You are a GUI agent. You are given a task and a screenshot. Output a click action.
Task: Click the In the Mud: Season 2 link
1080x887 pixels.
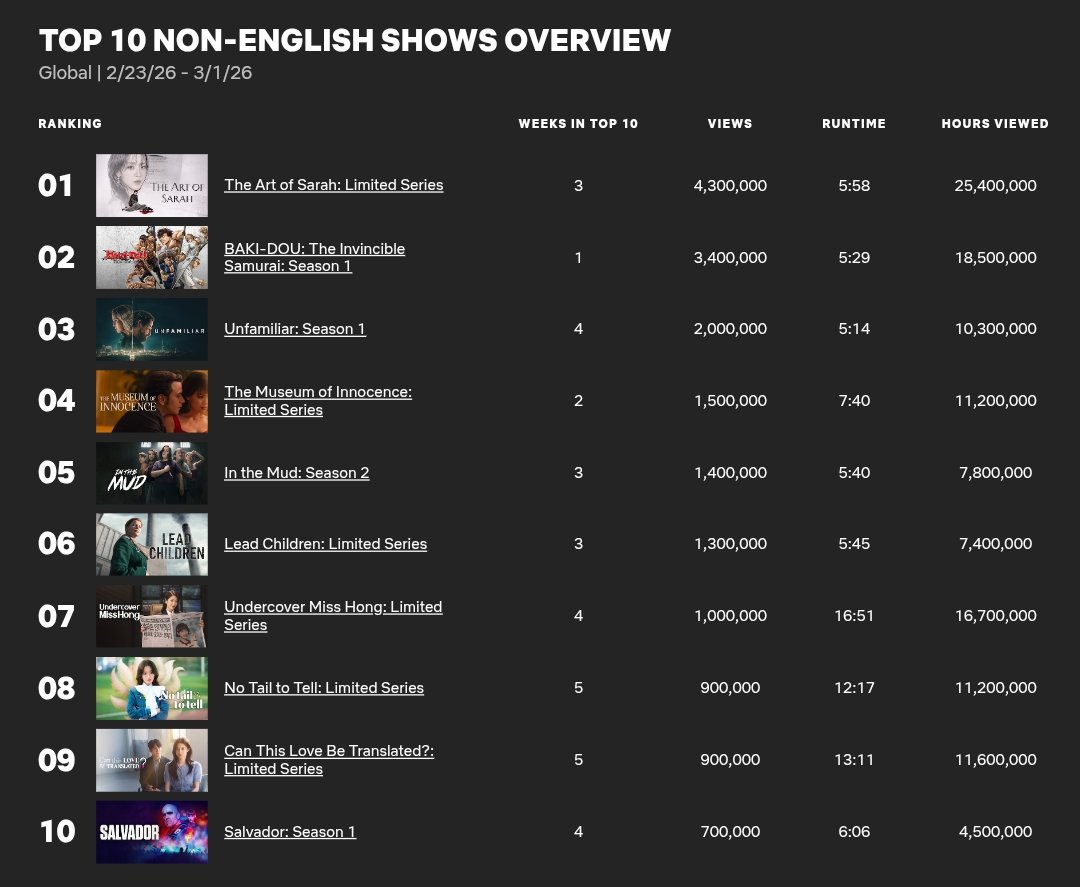pyautogui.click(x=296, y=473)
